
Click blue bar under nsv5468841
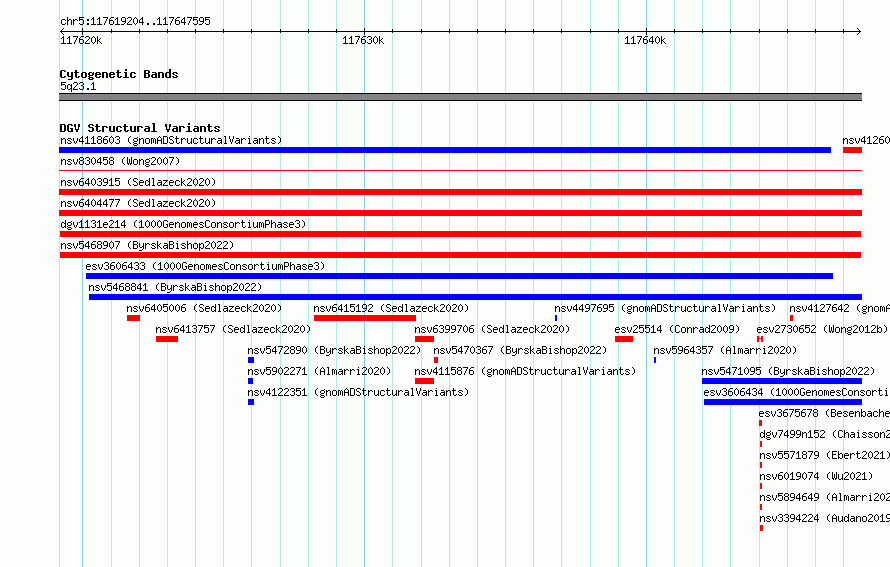[x=475, y=297]
